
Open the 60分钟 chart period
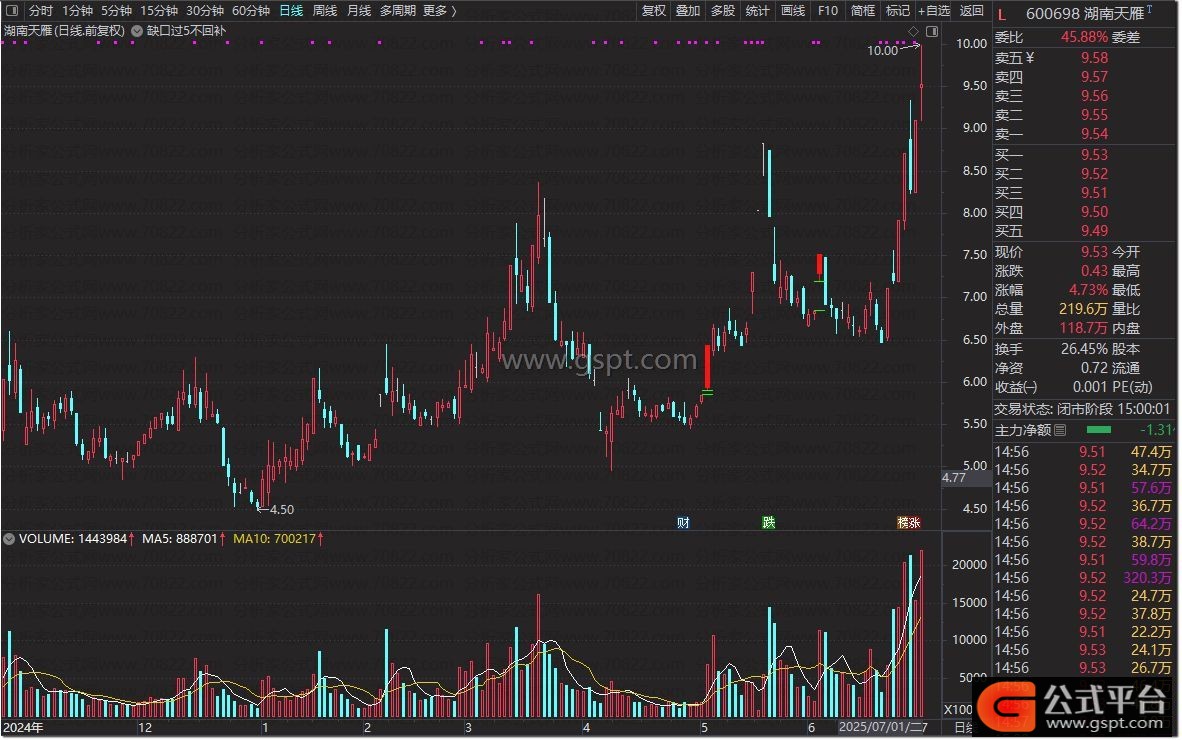click(x=251, y=11)
